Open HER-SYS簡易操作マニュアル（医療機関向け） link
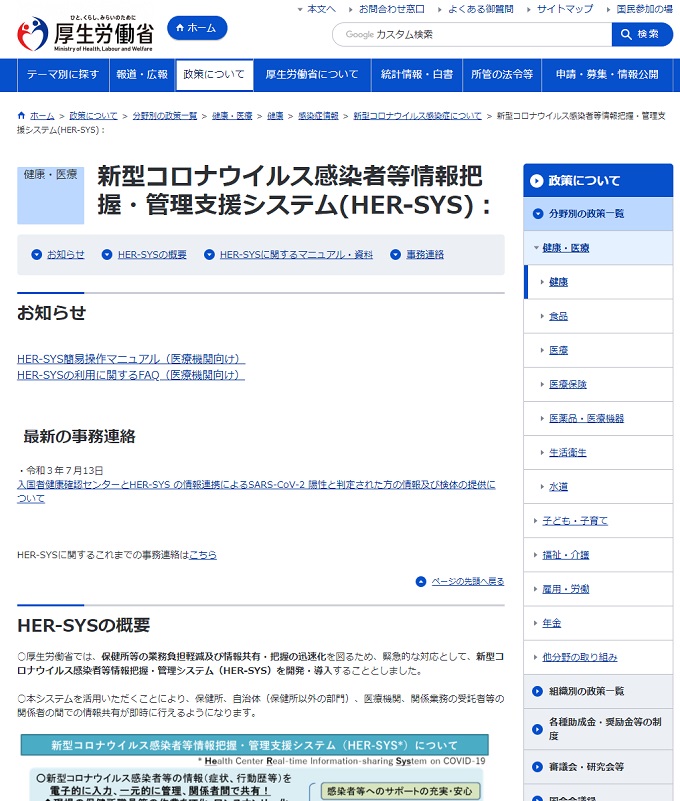680x801 pixels. coord(131,359)
